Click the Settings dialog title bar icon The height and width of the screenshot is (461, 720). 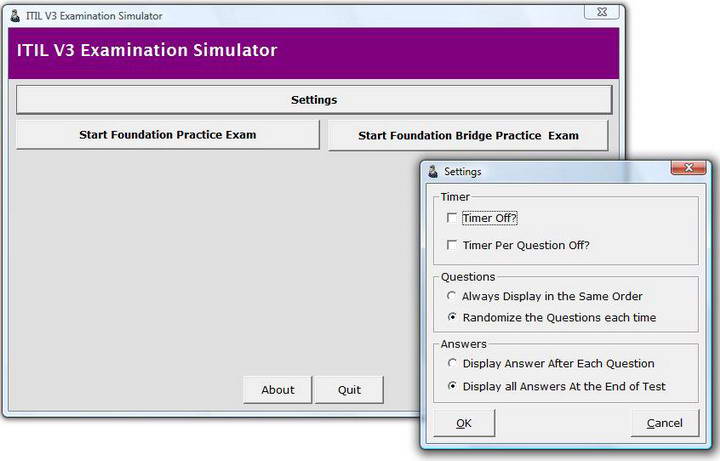(433, 171)
